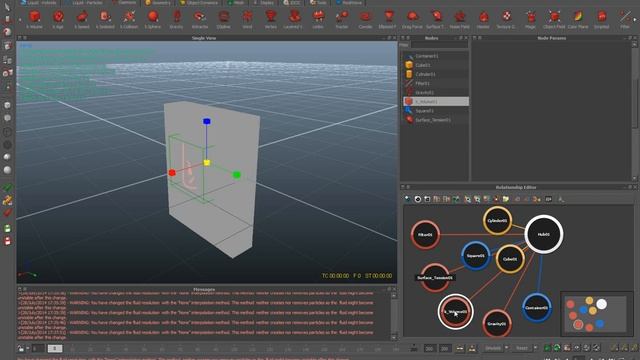This screenshot has height=360, width=640.
Task: Click the Nodes filter input field
Action: point(439,44)
